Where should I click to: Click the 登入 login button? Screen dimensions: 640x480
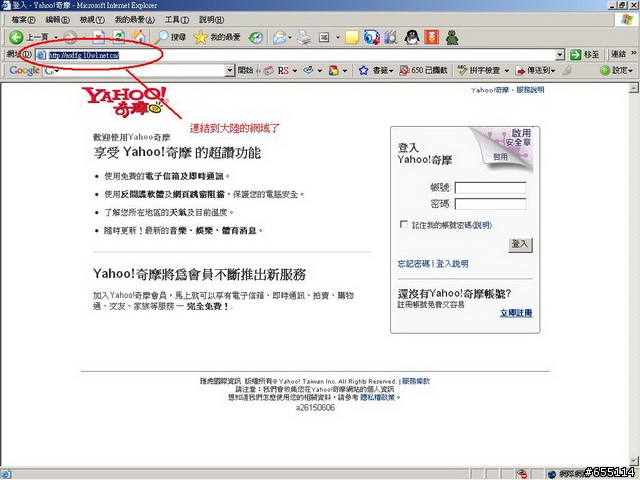[x=520, y=244]
